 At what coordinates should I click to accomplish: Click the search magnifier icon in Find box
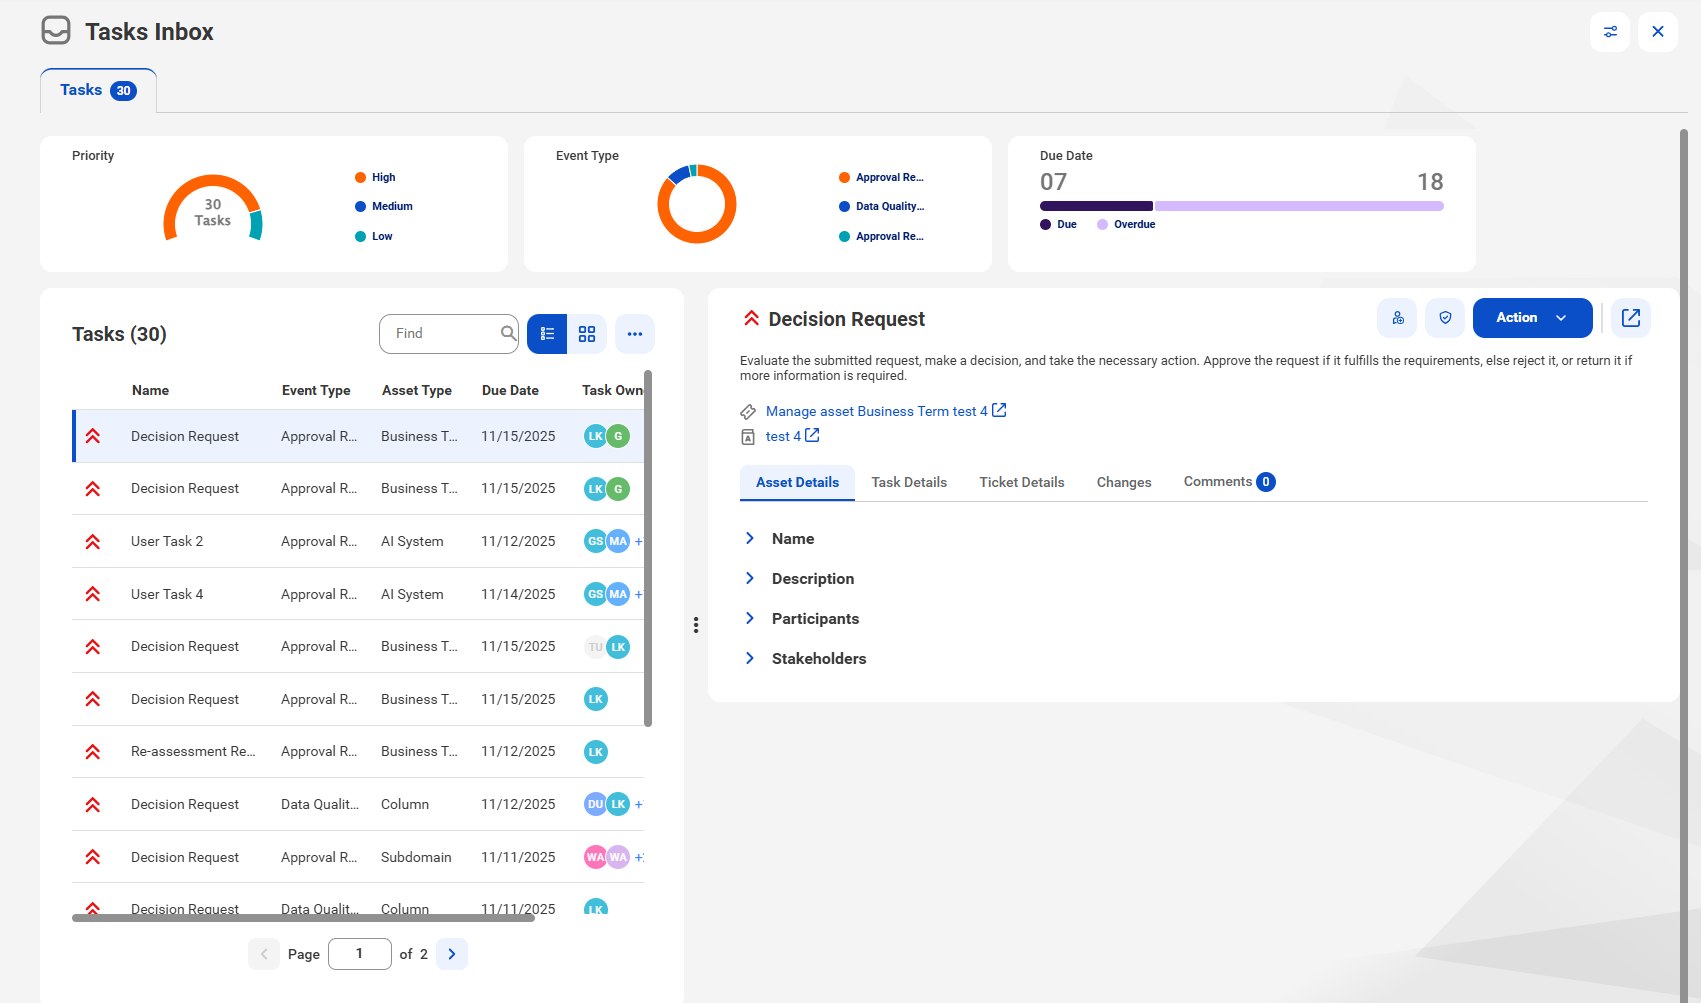pos(508,333)
